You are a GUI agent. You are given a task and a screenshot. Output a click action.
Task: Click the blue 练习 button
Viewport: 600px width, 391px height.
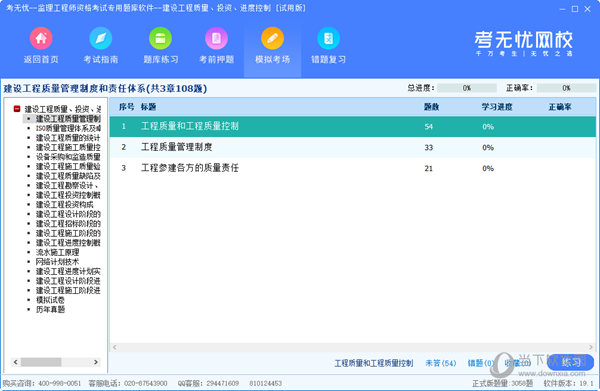click(570, 362)
